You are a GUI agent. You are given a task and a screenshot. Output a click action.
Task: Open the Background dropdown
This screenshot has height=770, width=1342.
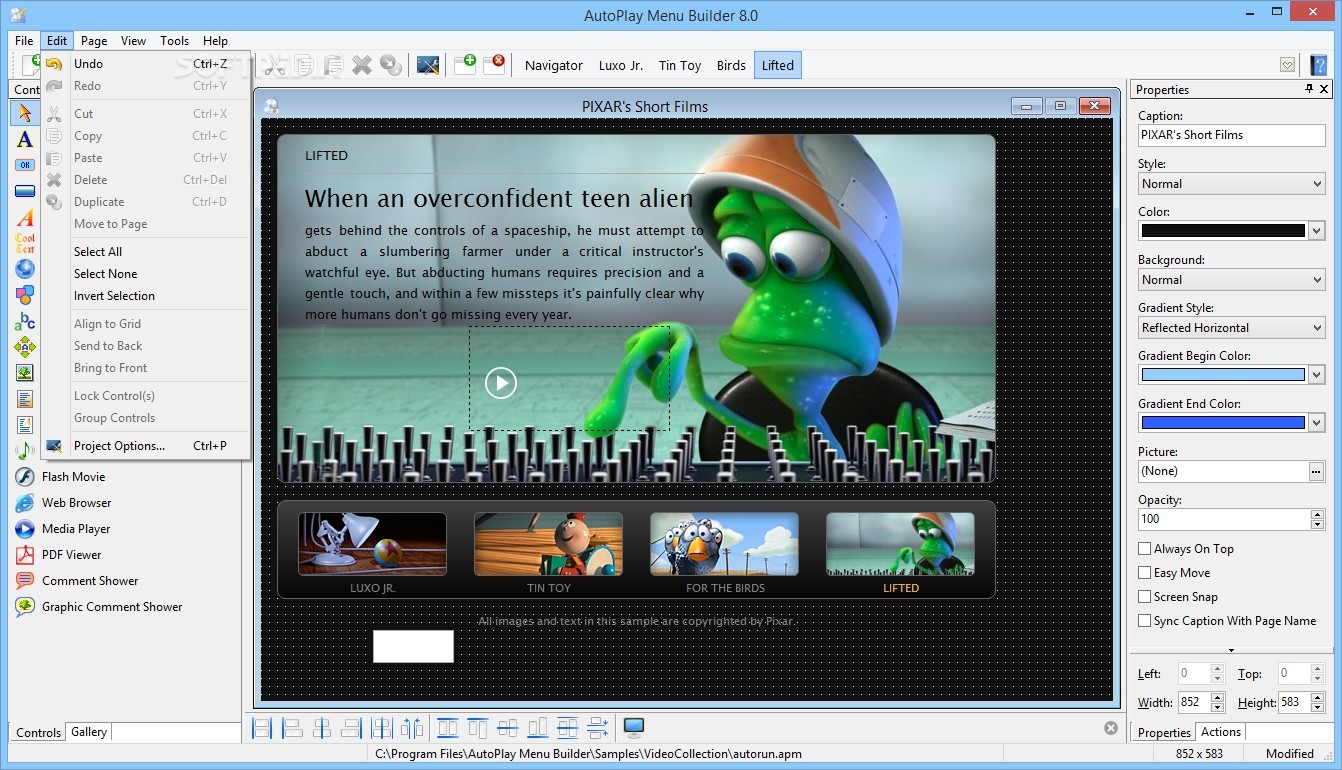coord(1232,280)
